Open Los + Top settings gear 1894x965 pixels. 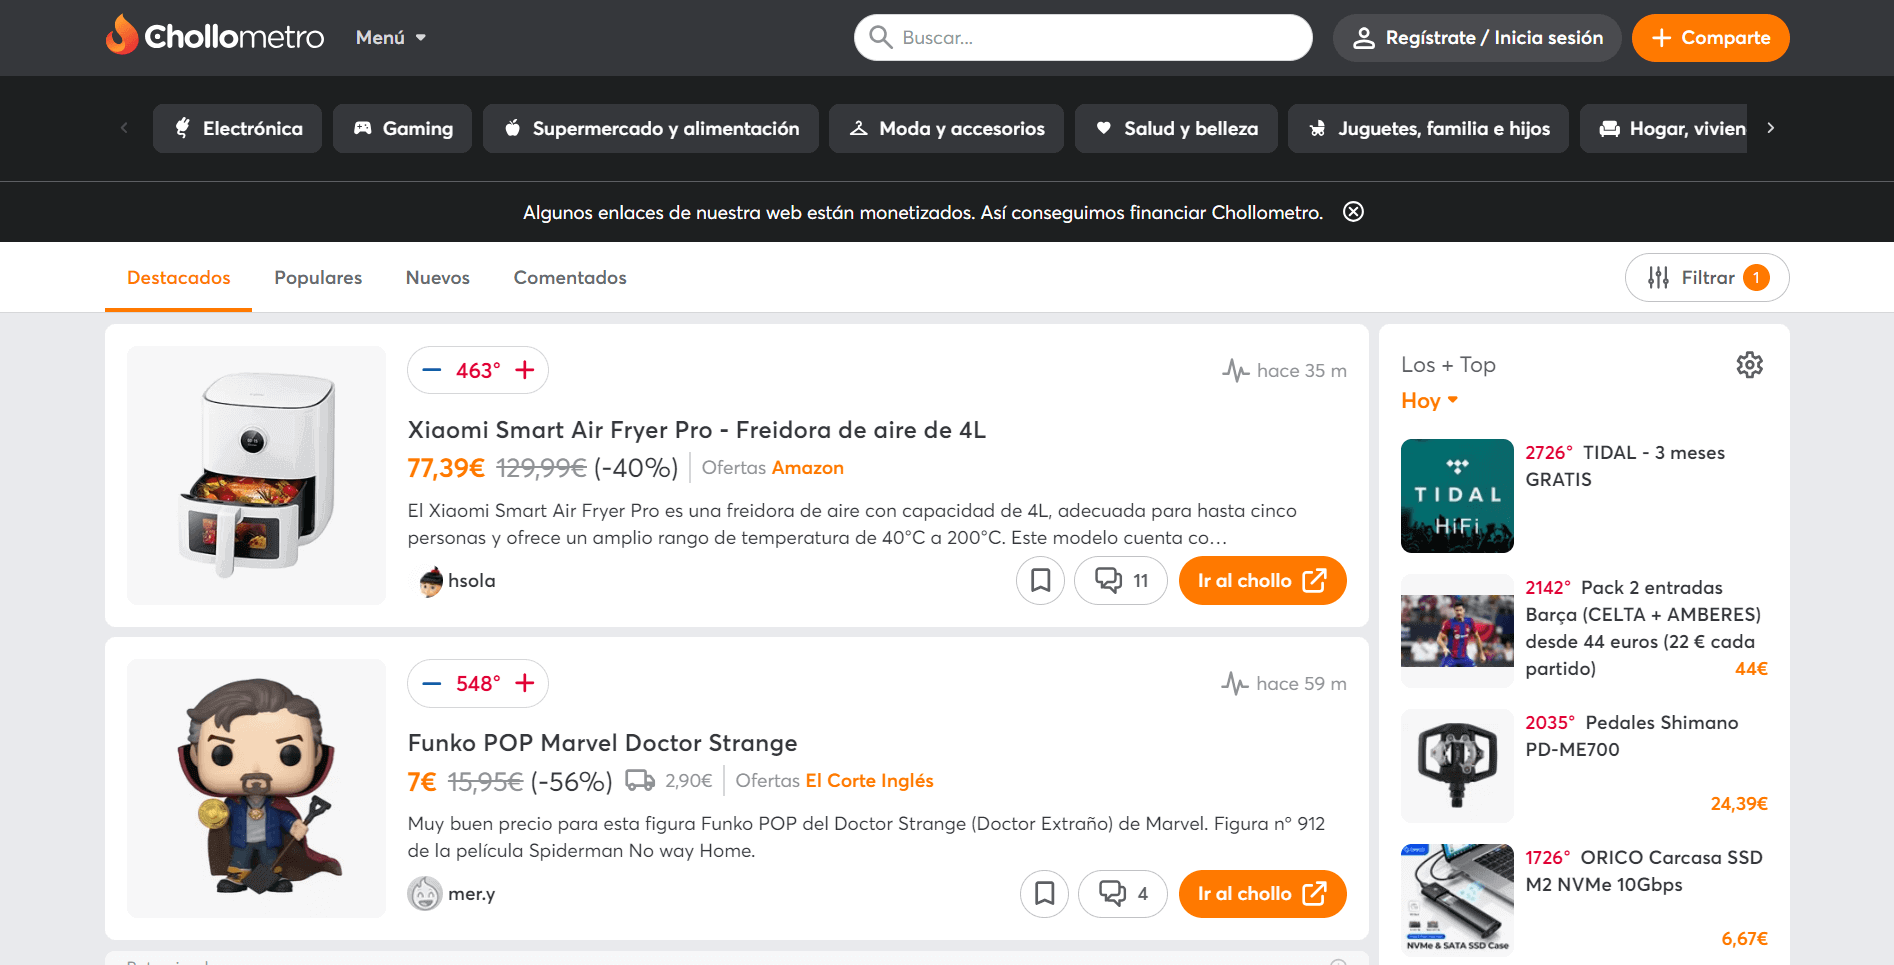1749,365
